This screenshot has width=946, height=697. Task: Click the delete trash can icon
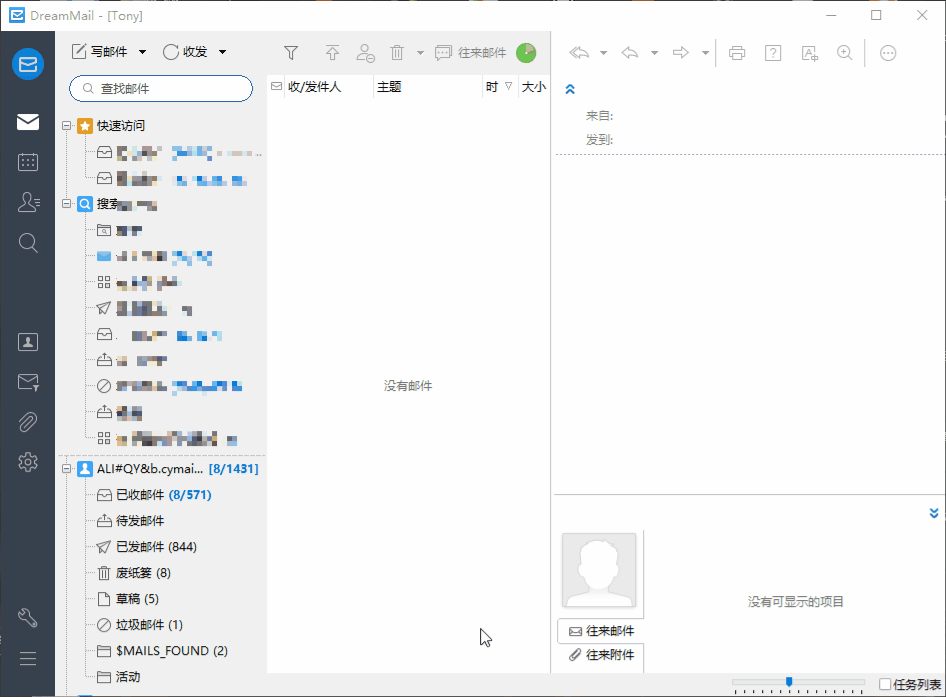(396, 53)
